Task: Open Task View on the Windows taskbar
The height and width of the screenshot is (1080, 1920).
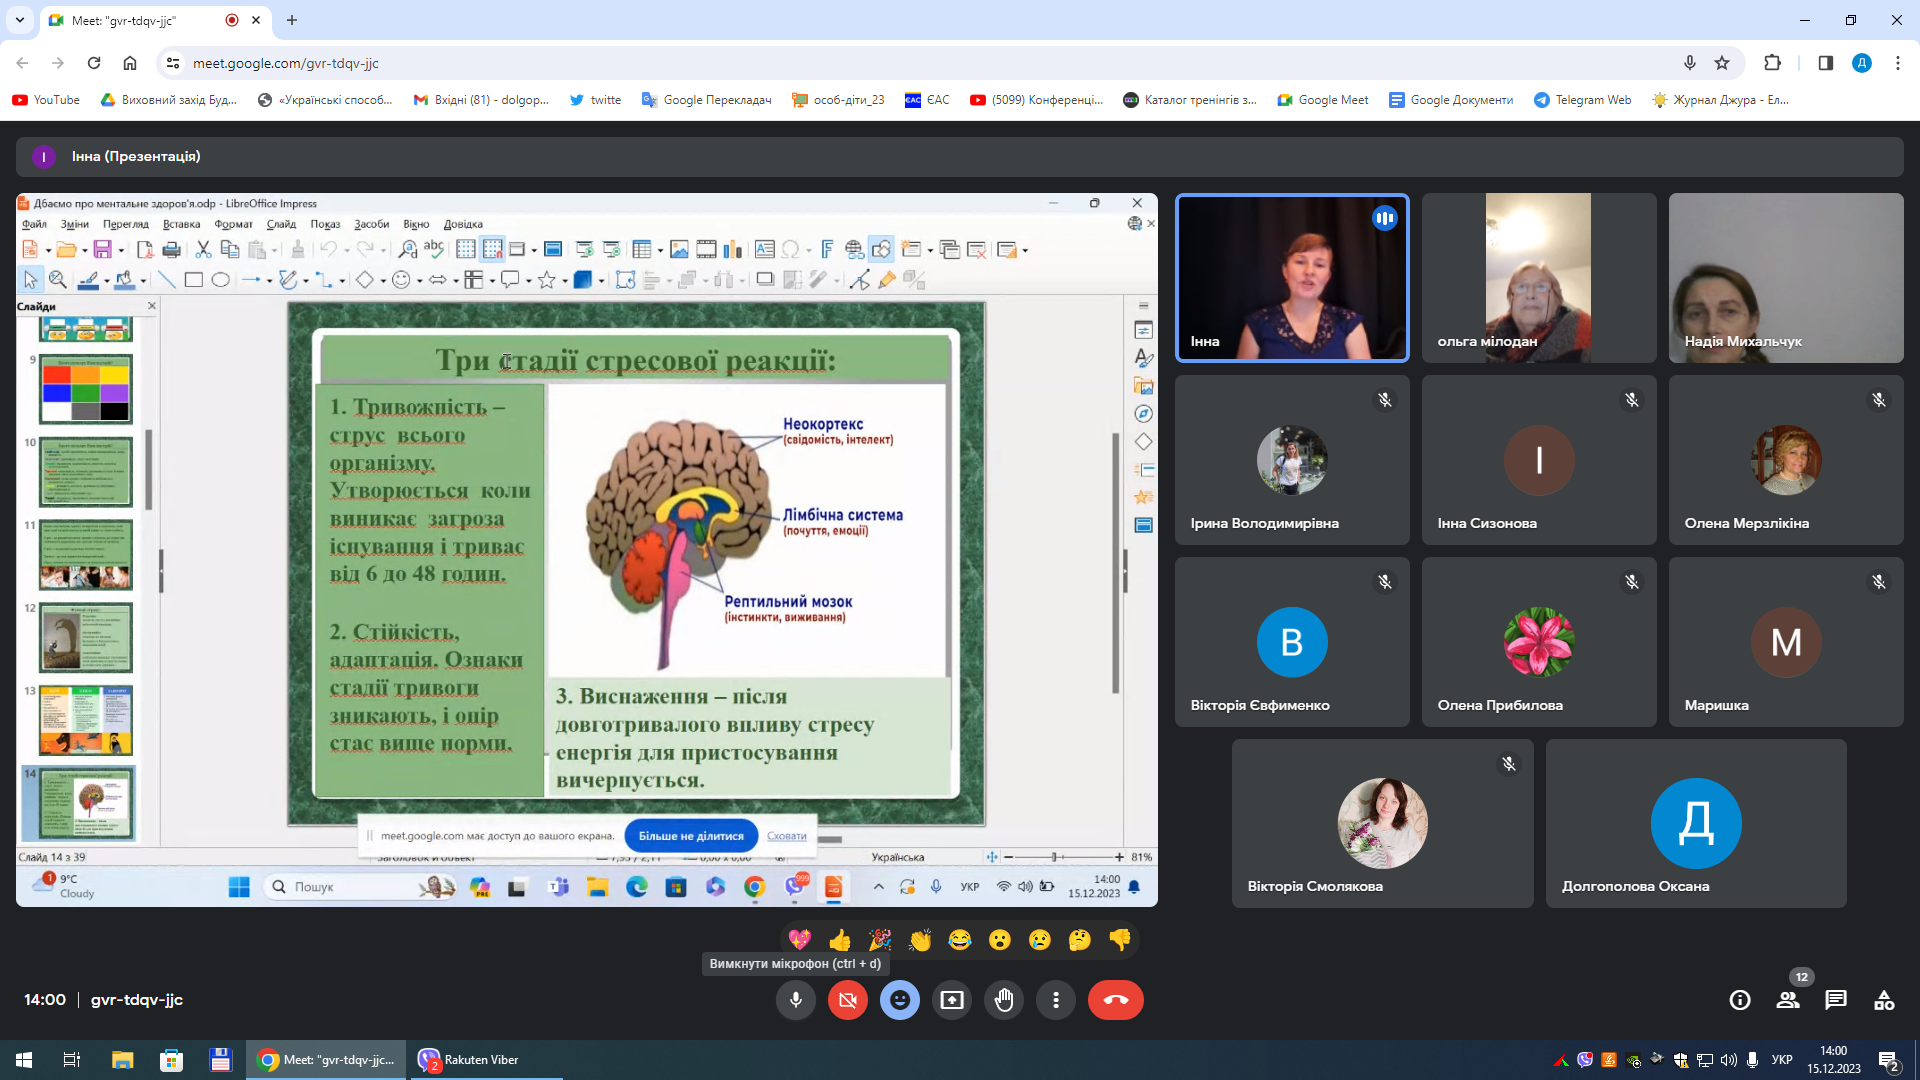Action: pos(72,1060)
